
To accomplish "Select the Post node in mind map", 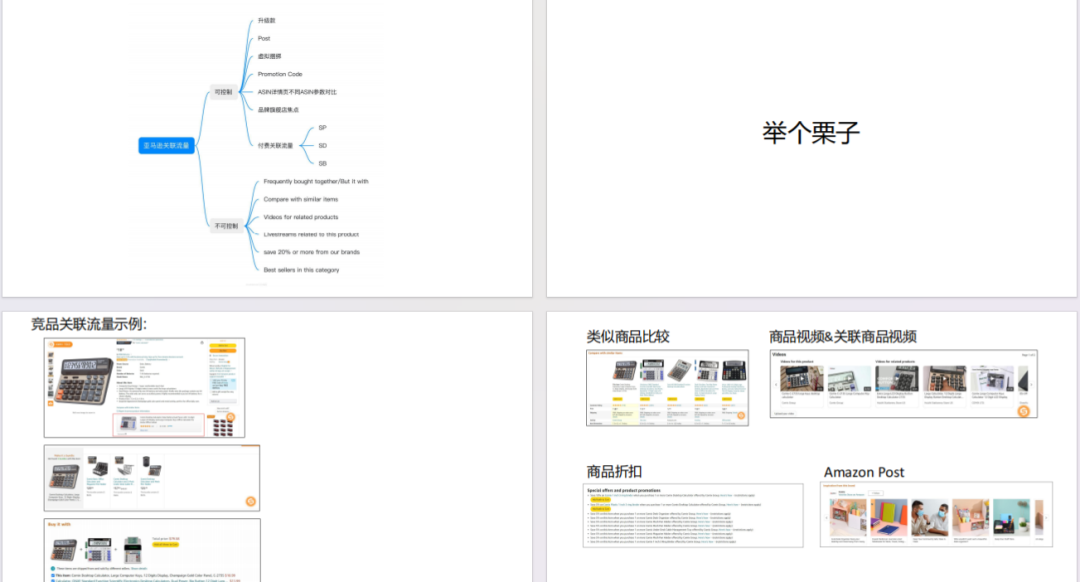I will click(264, 39).
